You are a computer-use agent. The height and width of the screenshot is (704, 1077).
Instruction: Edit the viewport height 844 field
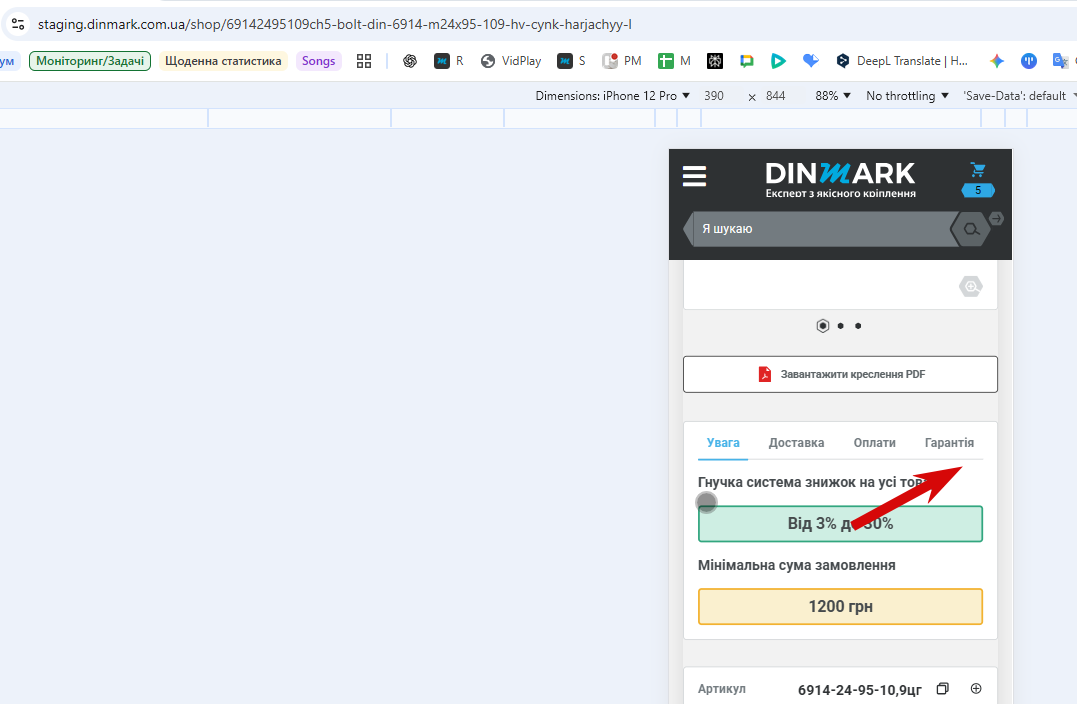pyautogui.click(x=776, y=95)
